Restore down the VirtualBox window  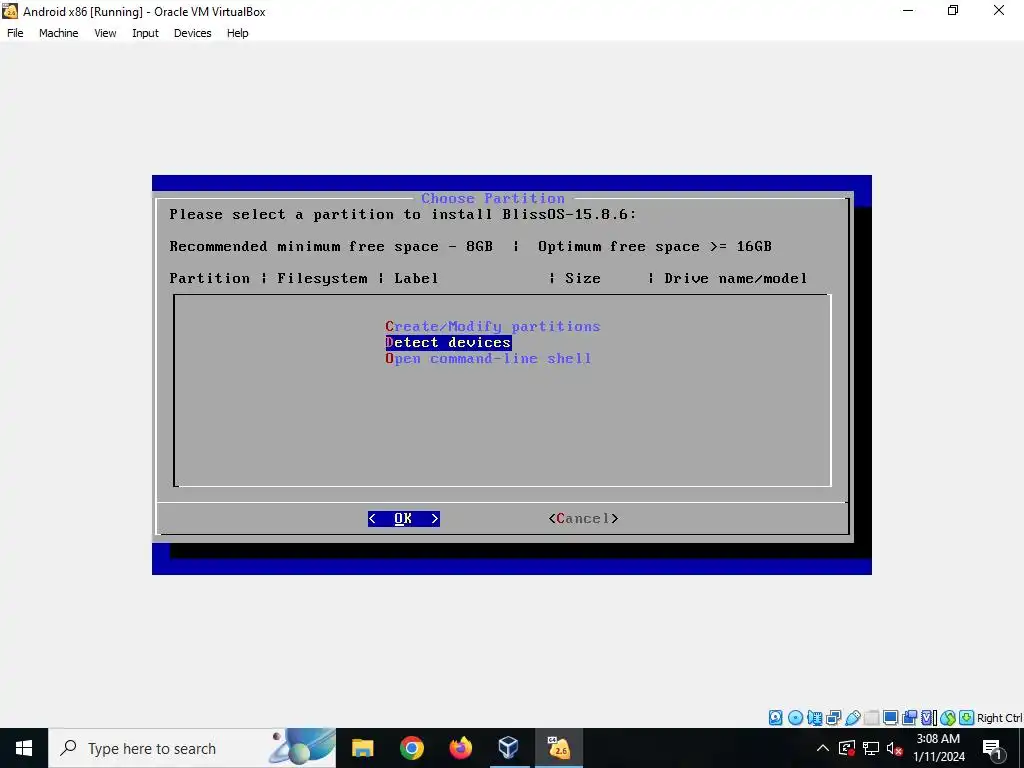pyautogui.click(x=953, y=10)
